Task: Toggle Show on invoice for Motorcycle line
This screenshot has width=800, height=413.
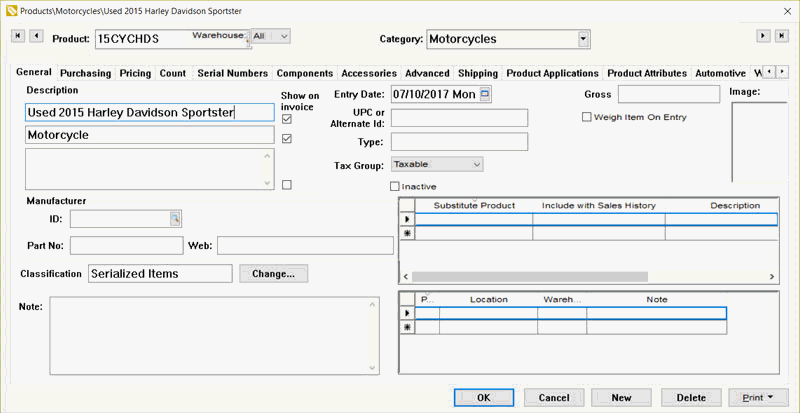Action: pyautogui.click(x=287, y=138)
